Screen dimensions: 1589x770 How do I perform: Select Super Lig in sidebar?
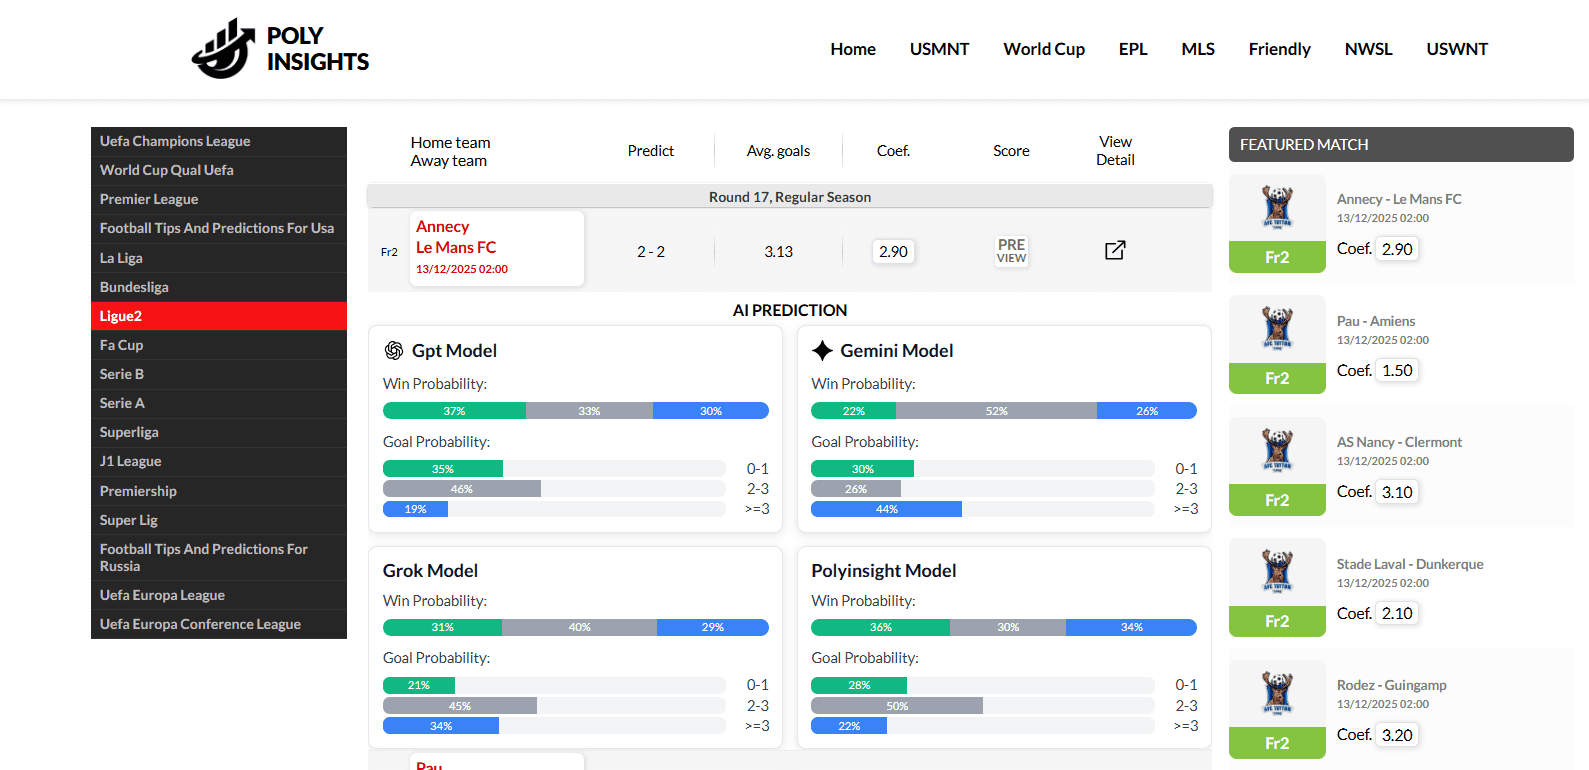click(x=219, y=520)
